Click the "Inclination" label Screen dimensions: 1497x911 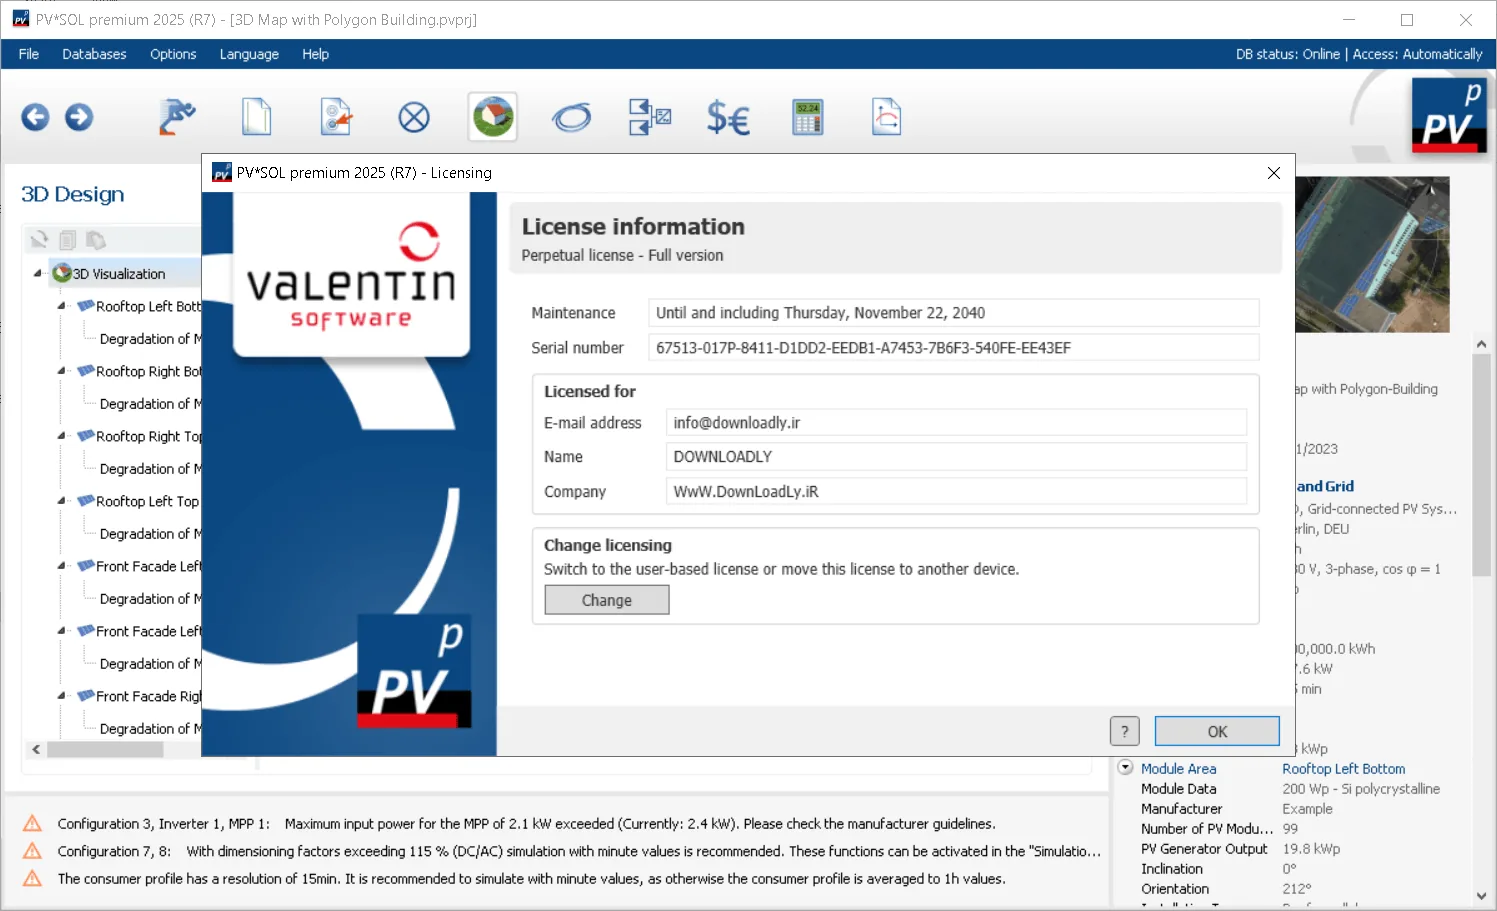pyautogui.click(x=1172, y=869)
